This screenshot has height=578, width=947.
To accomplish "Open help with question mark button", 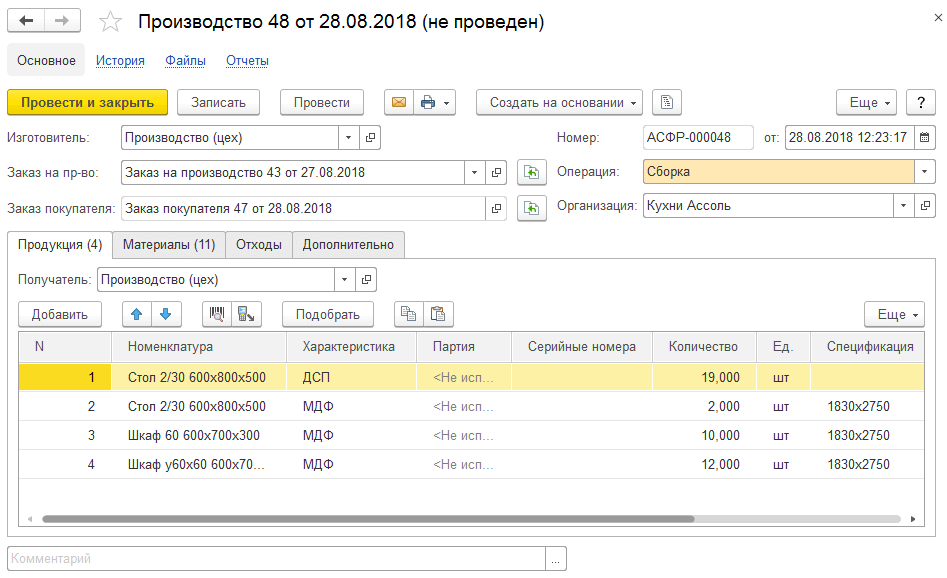I will [920, 103].
